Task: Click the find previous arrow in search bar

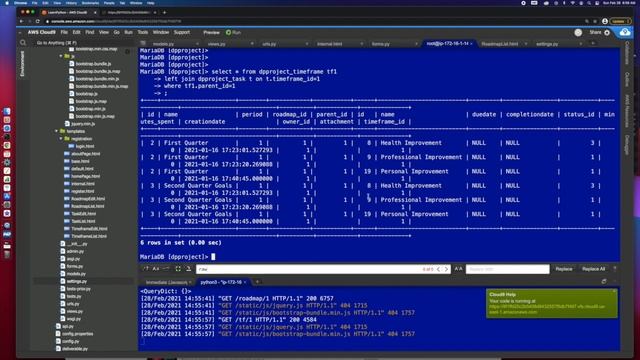Action: click(438, 269)
